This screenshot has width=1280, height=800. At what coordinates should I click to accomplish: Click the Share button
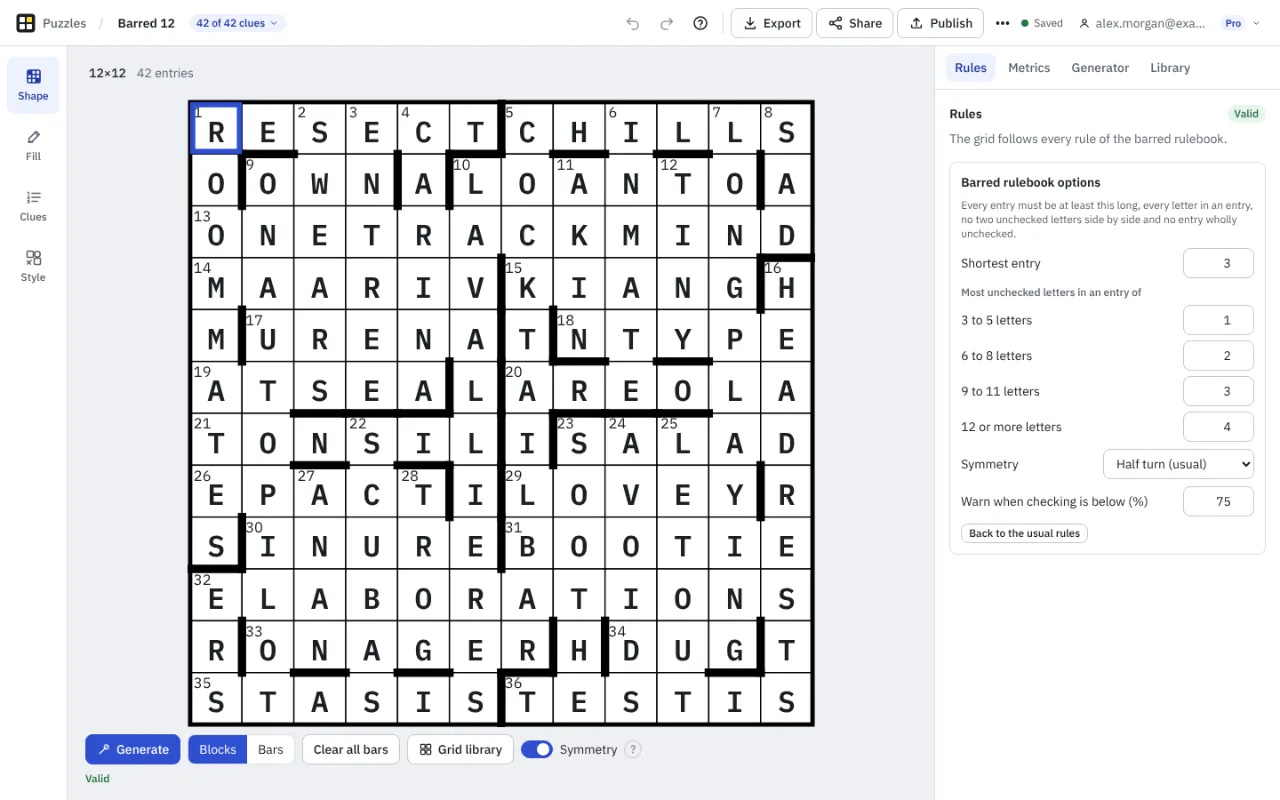coord(854,23)
